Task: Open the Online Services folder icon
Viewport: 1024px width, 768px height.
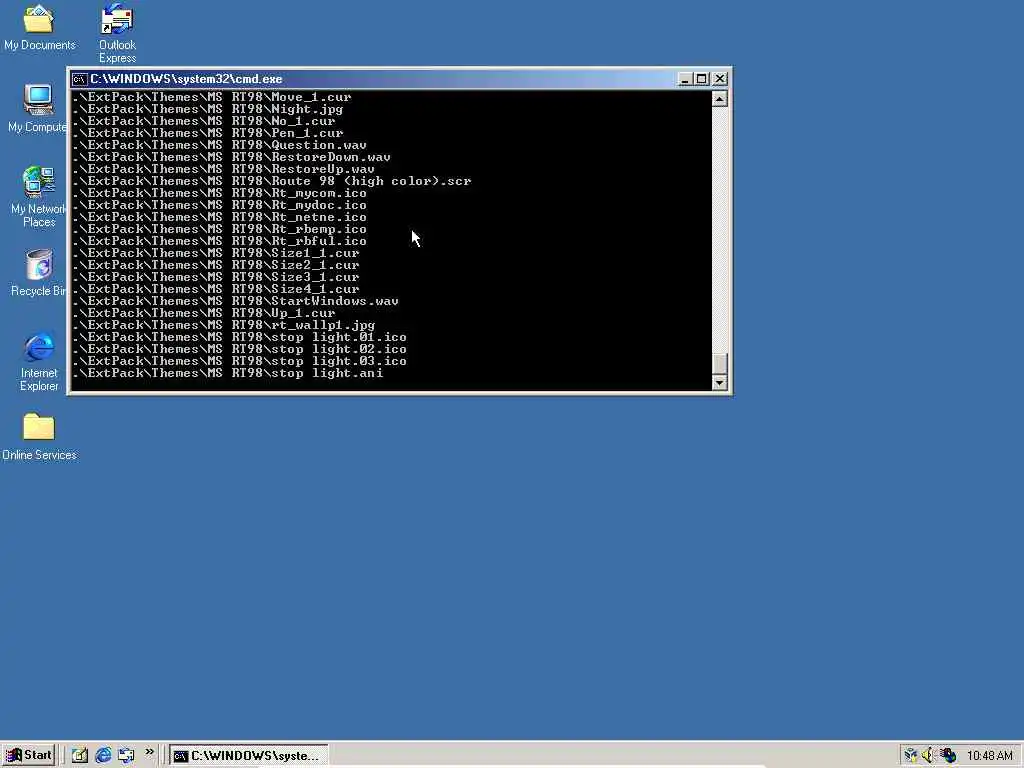Action: tap(39, 436)
